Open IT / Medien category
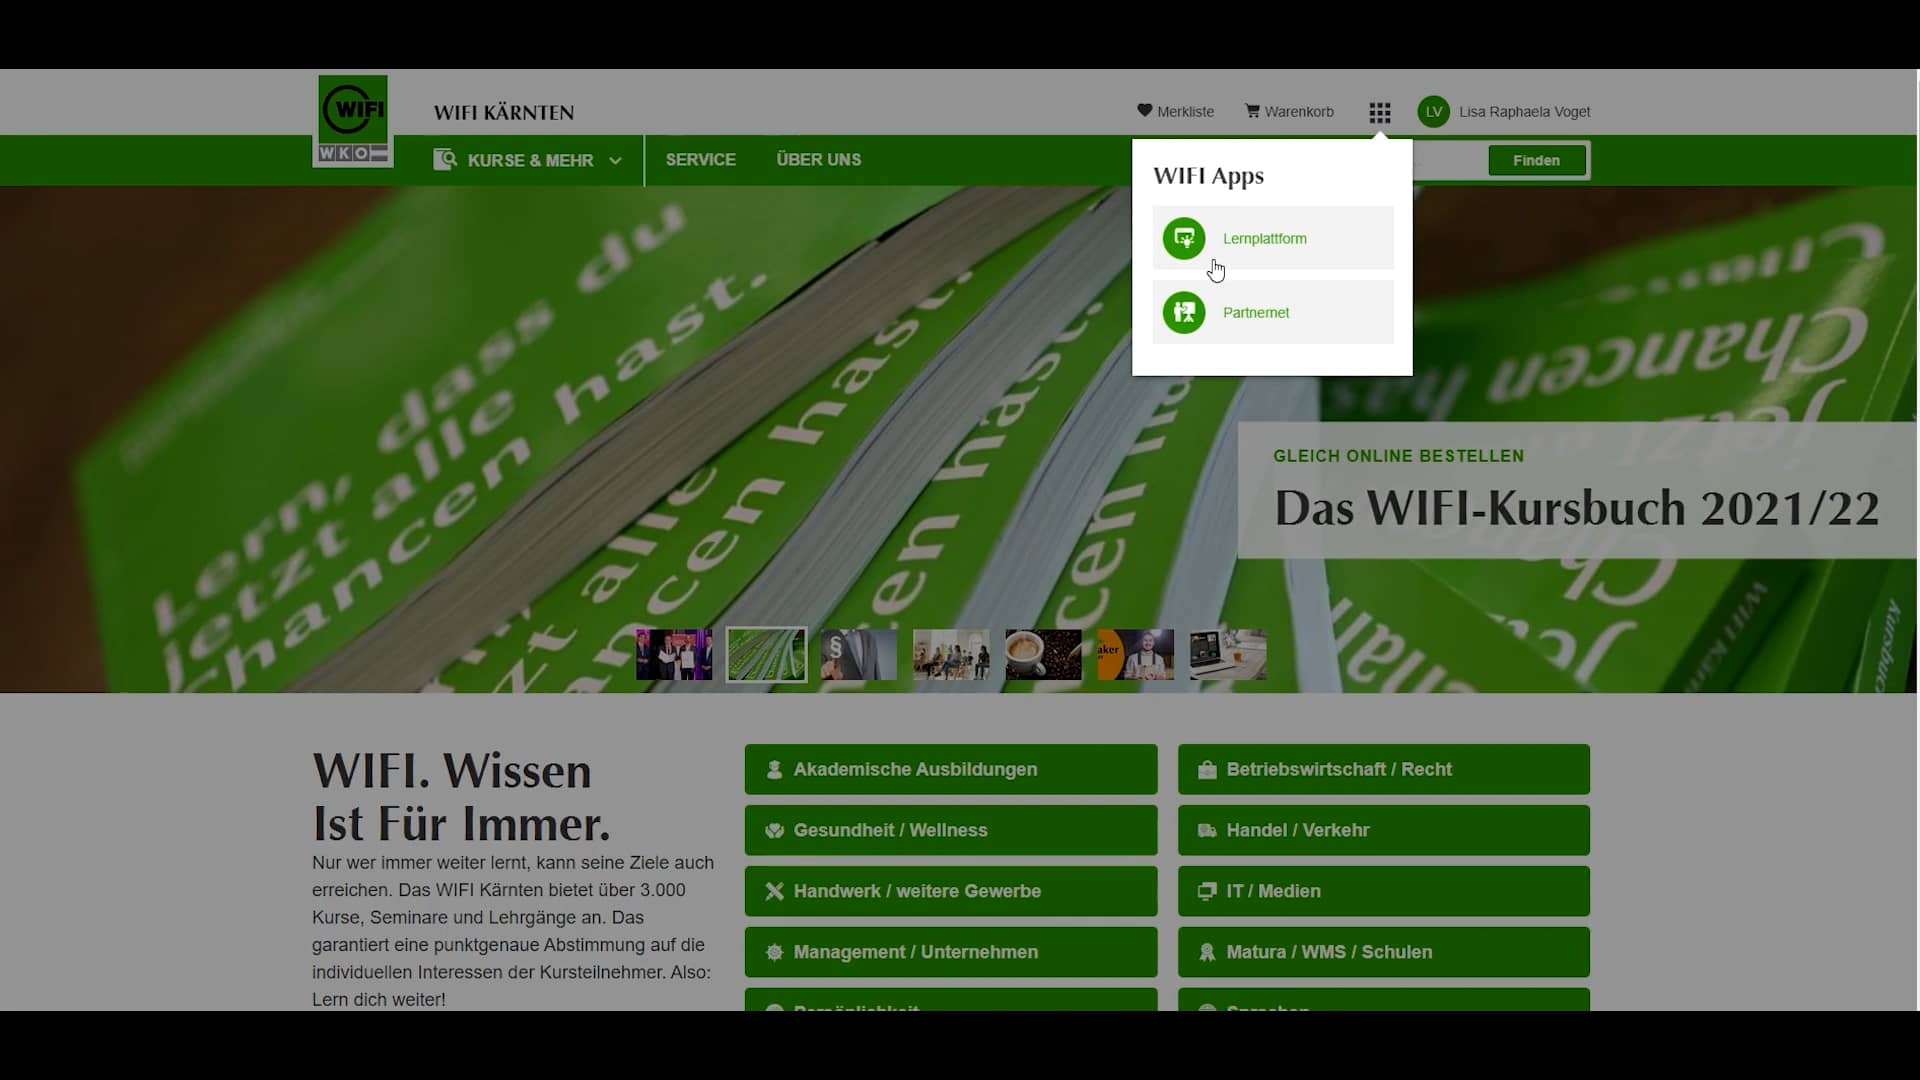Viewport: 1920px width, 1080px height. (1384, 891)
